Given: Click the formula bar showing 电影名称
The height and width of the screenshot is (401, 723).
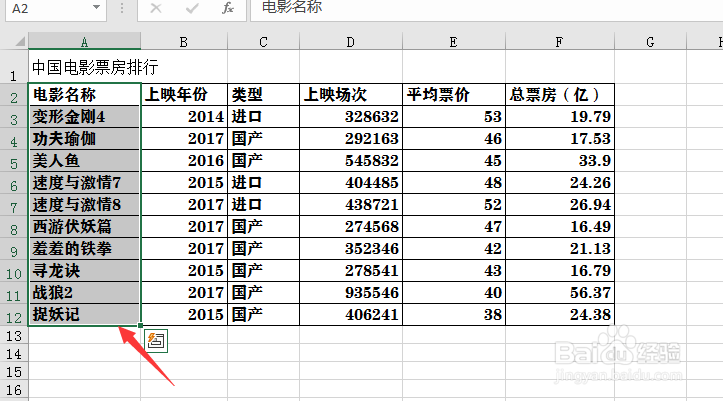Looking at the screenshot, I should 486,8.
